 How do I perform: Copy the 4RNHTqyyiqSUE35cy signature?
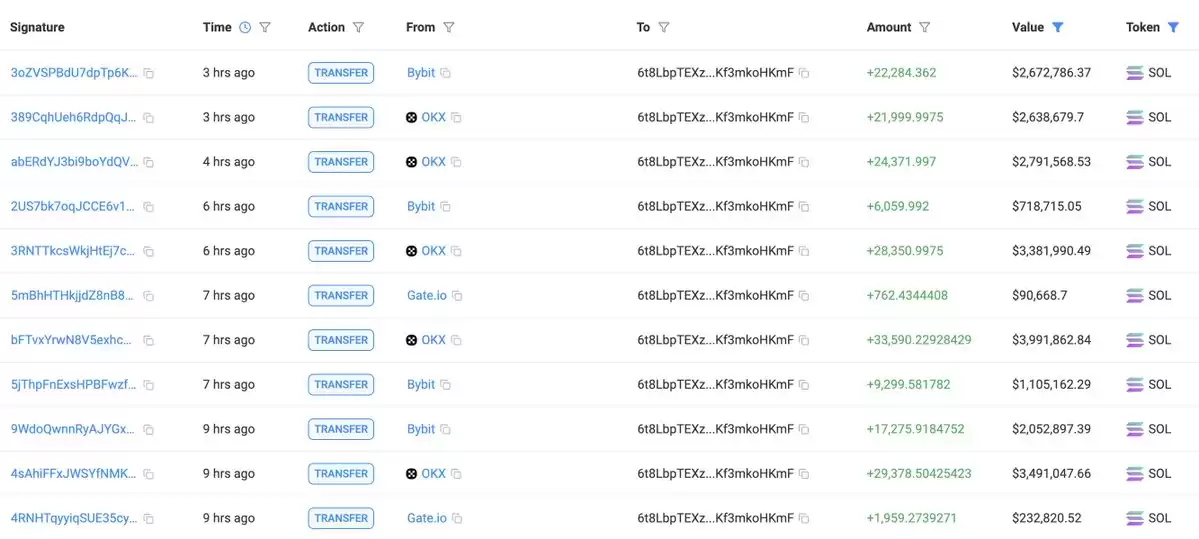(x=149, y=518)
